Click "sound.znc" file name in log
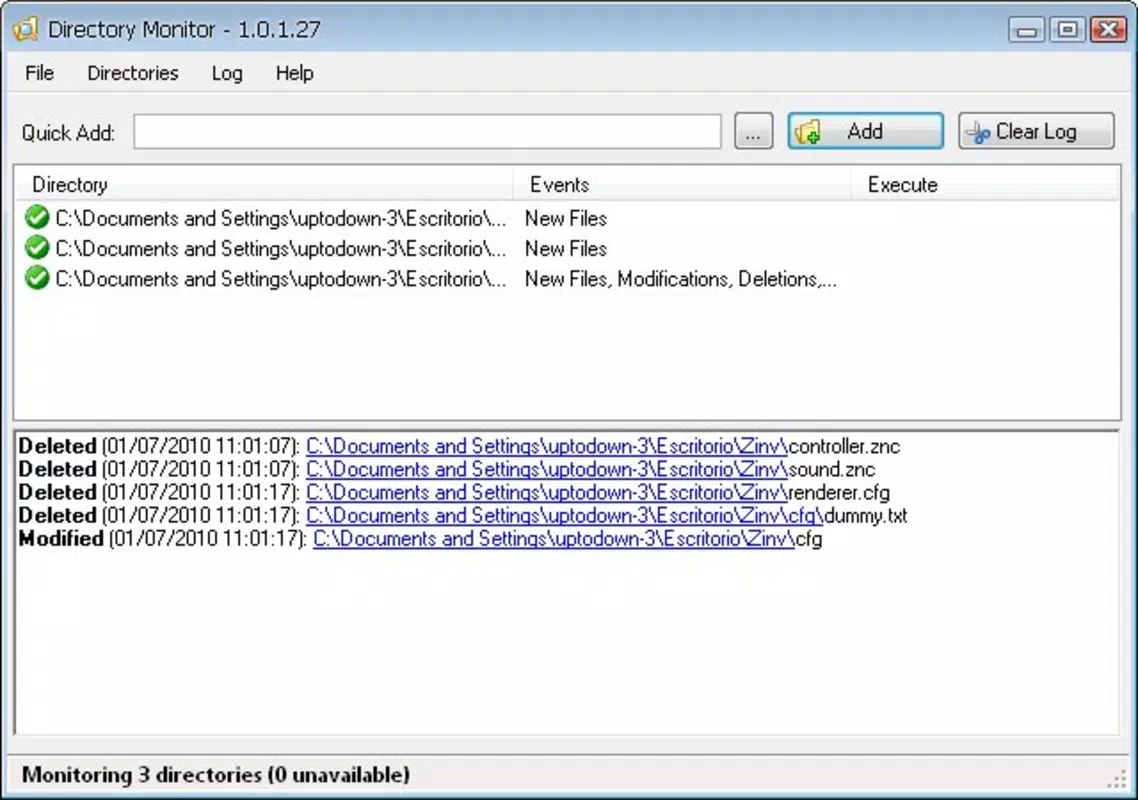 (x=832, y=469)
